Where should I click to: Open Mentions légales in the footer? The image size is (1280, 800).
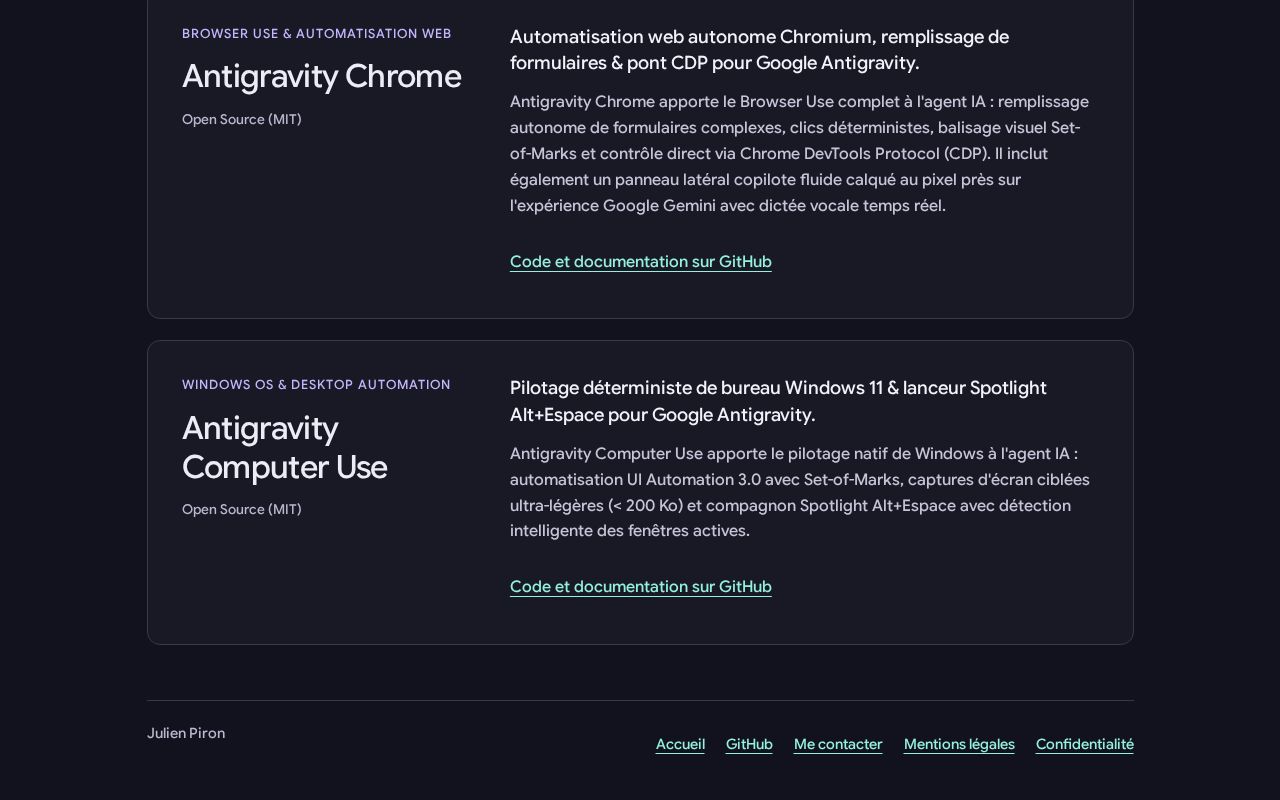(x=959, y=744)
